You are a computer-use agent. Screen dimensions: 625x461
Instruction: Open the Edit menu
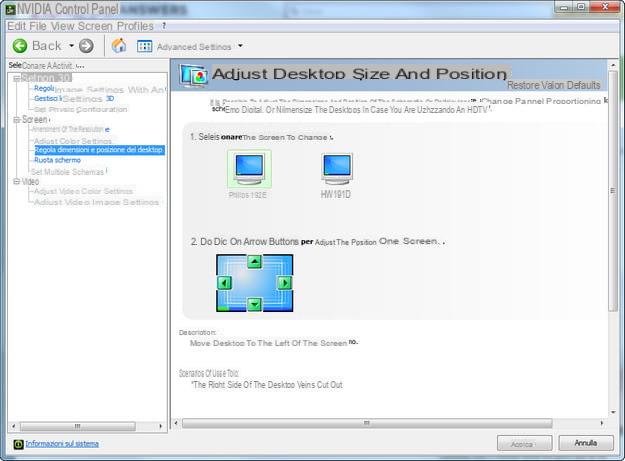click(x=16, y=26)
